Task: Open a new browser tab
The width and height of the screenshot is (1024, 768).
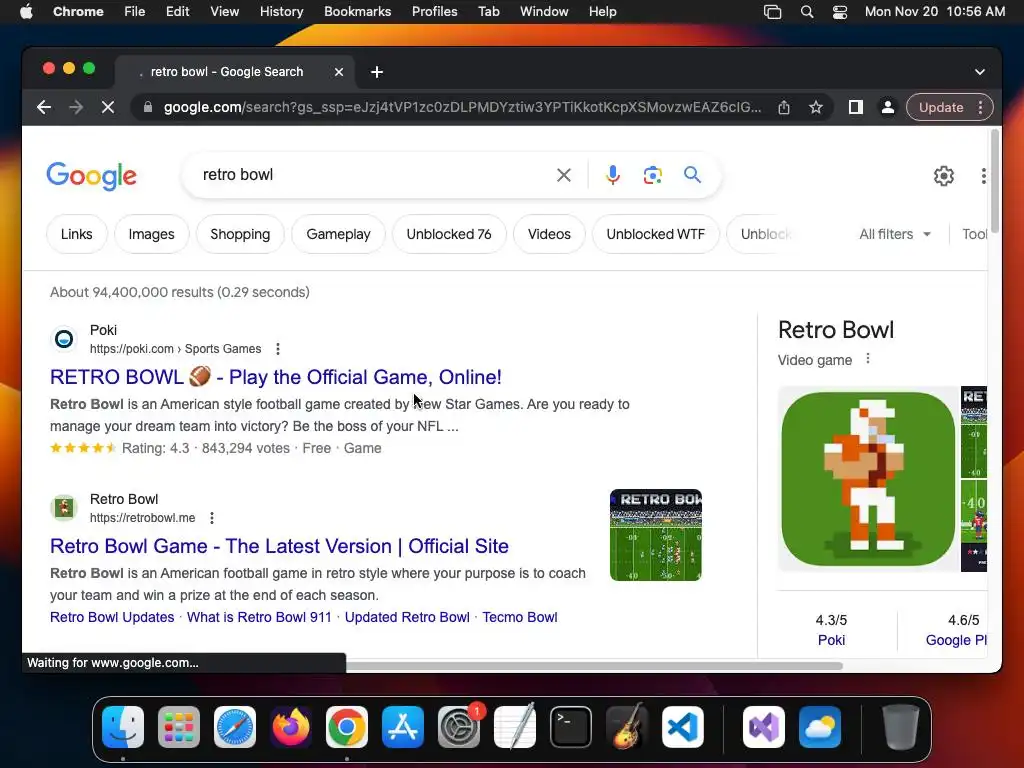Action: (x=377, y=72)
